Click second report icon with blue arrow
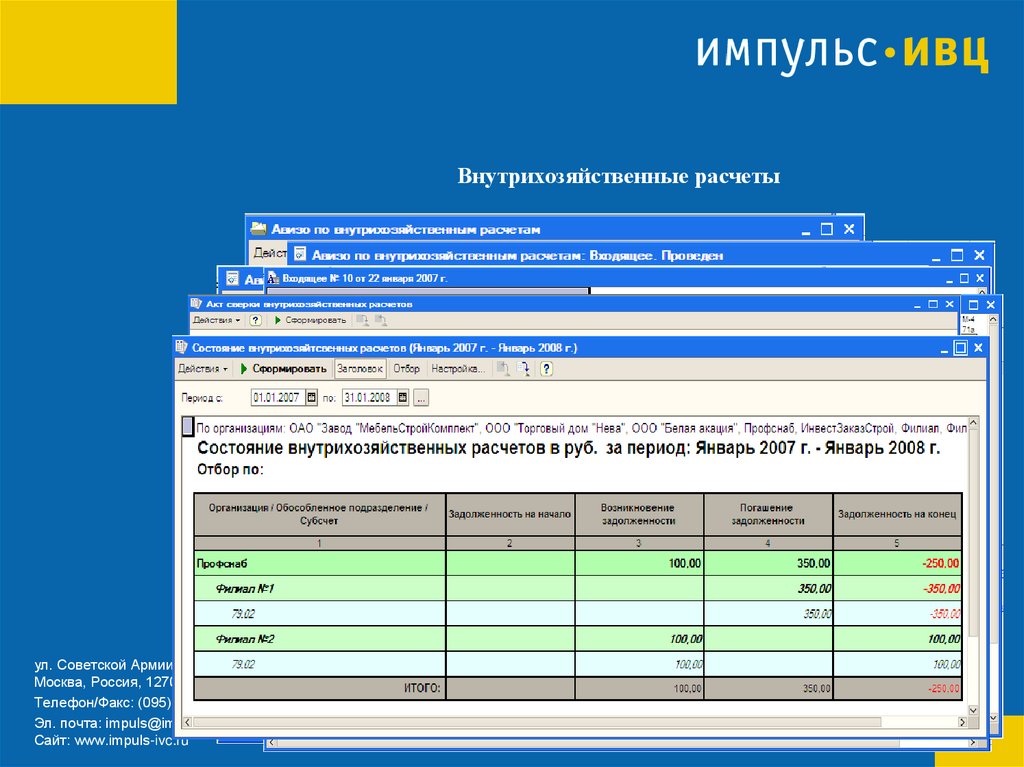Image resolution: width=1024 pixels, height=767 pixels. (524, 369)
